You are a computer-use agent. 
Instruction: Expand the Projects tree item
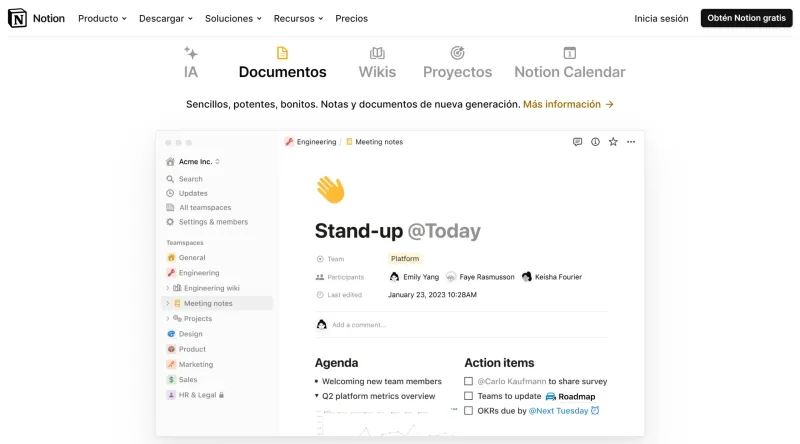tap(168, 319)
